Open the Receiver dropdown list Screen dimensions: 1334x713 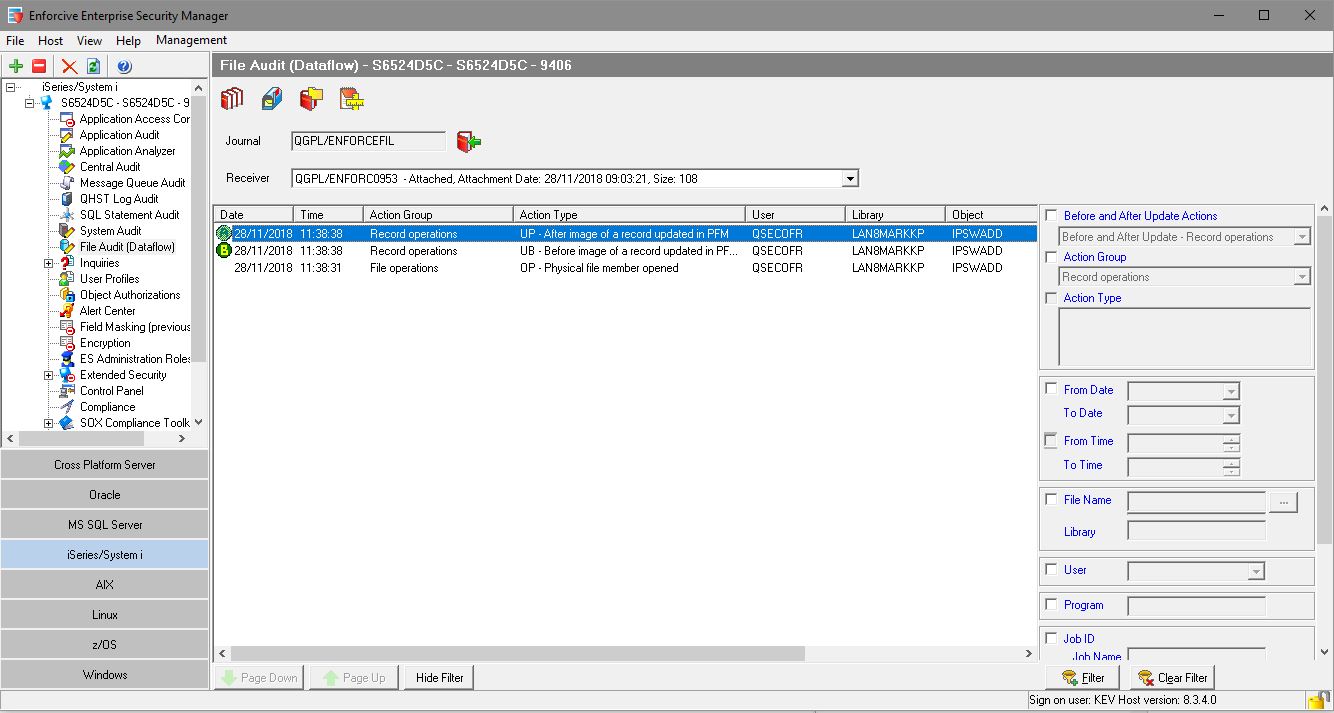[x=850, y=179]
